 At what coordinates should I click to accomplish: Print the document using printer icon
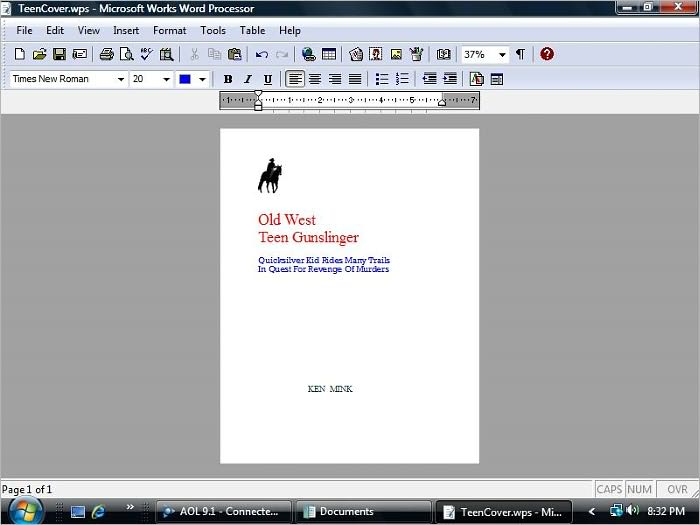click(x=106, y=54)
